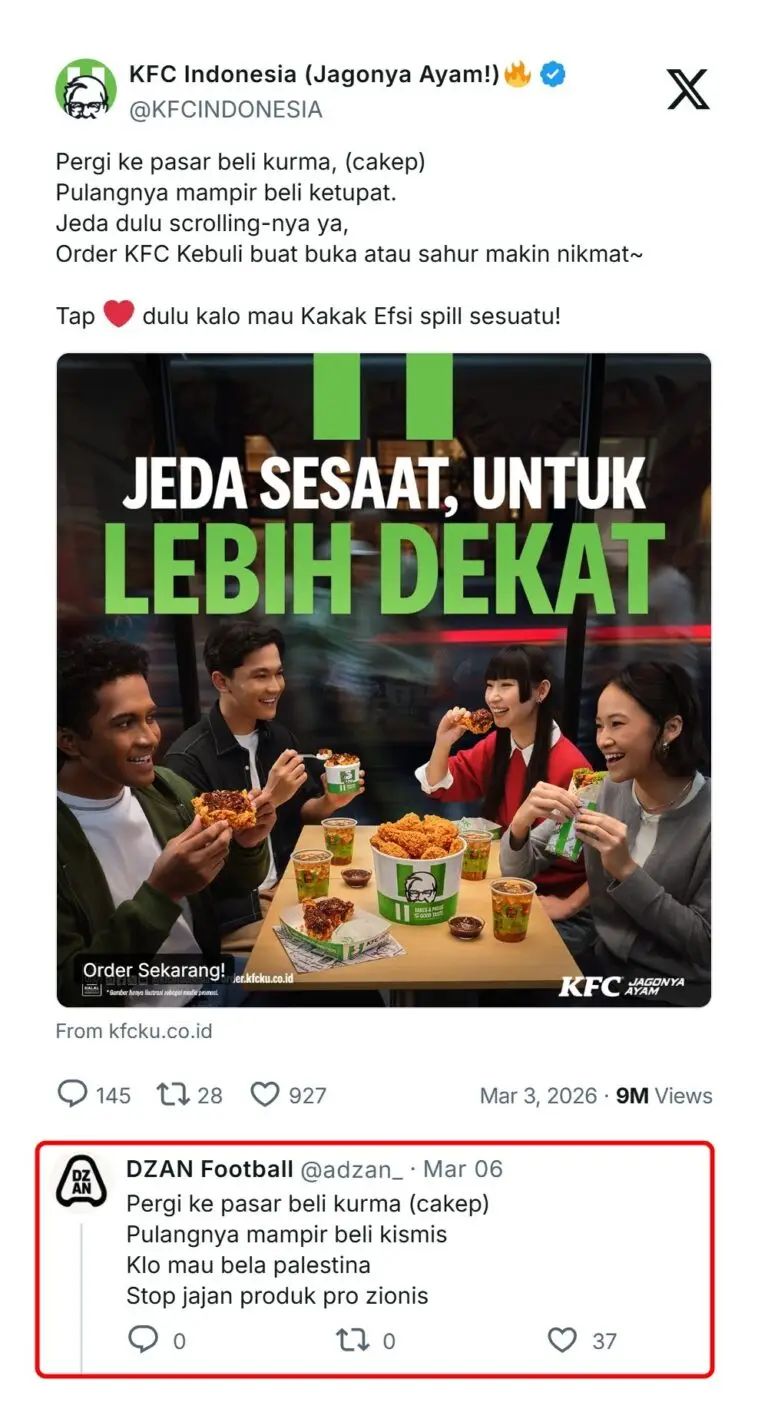Repost the KFC tweet with 28 reposts
This screenshot has height=1402, width=768.
(172, 1094)
